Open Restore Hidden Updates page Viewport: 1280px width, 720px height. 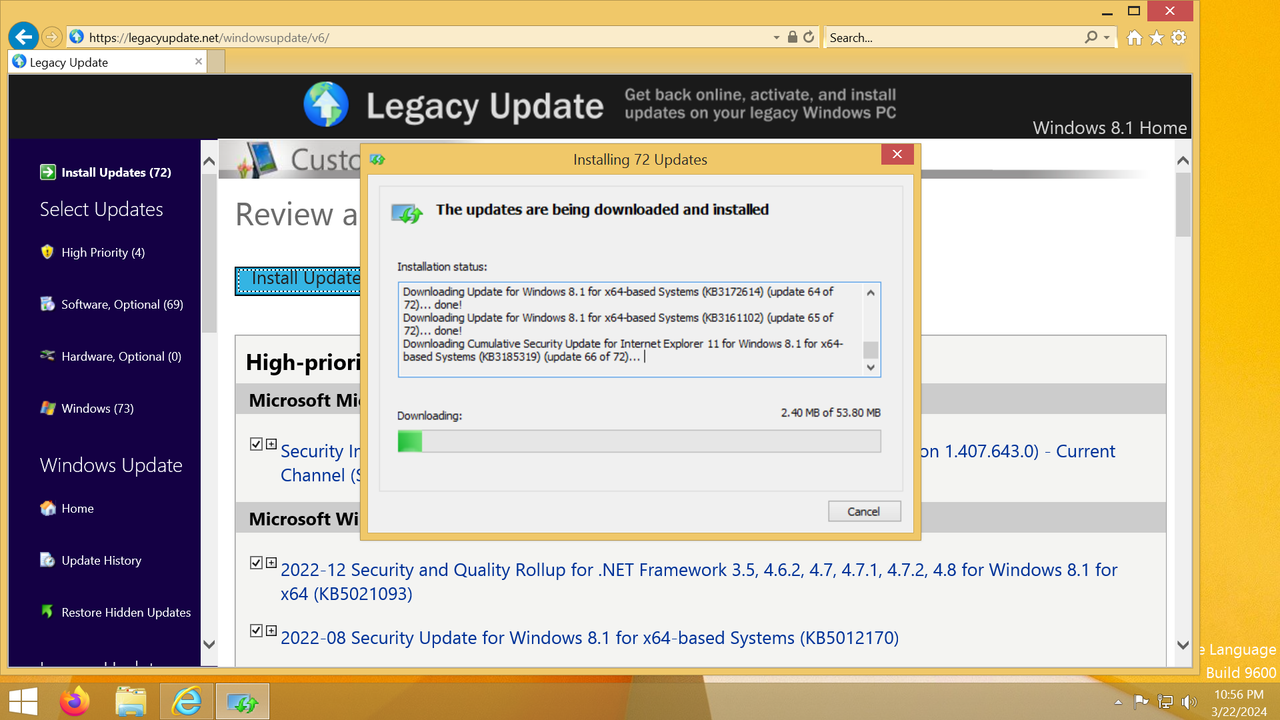126,612
